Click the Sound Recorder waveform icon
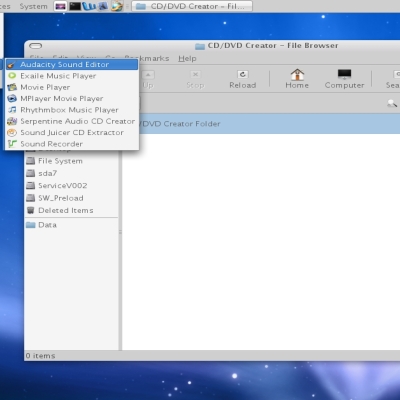Screen dimensions: 400x400 (x=12, y=144)
